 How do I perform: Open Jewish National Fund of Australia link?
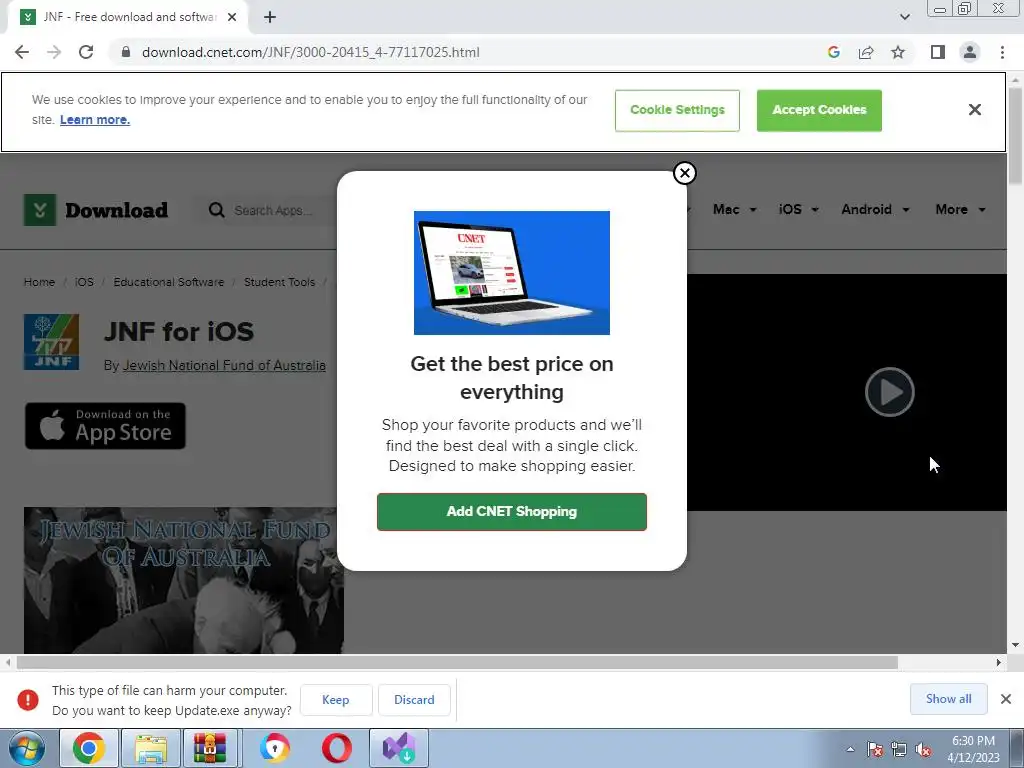(224, 366)
